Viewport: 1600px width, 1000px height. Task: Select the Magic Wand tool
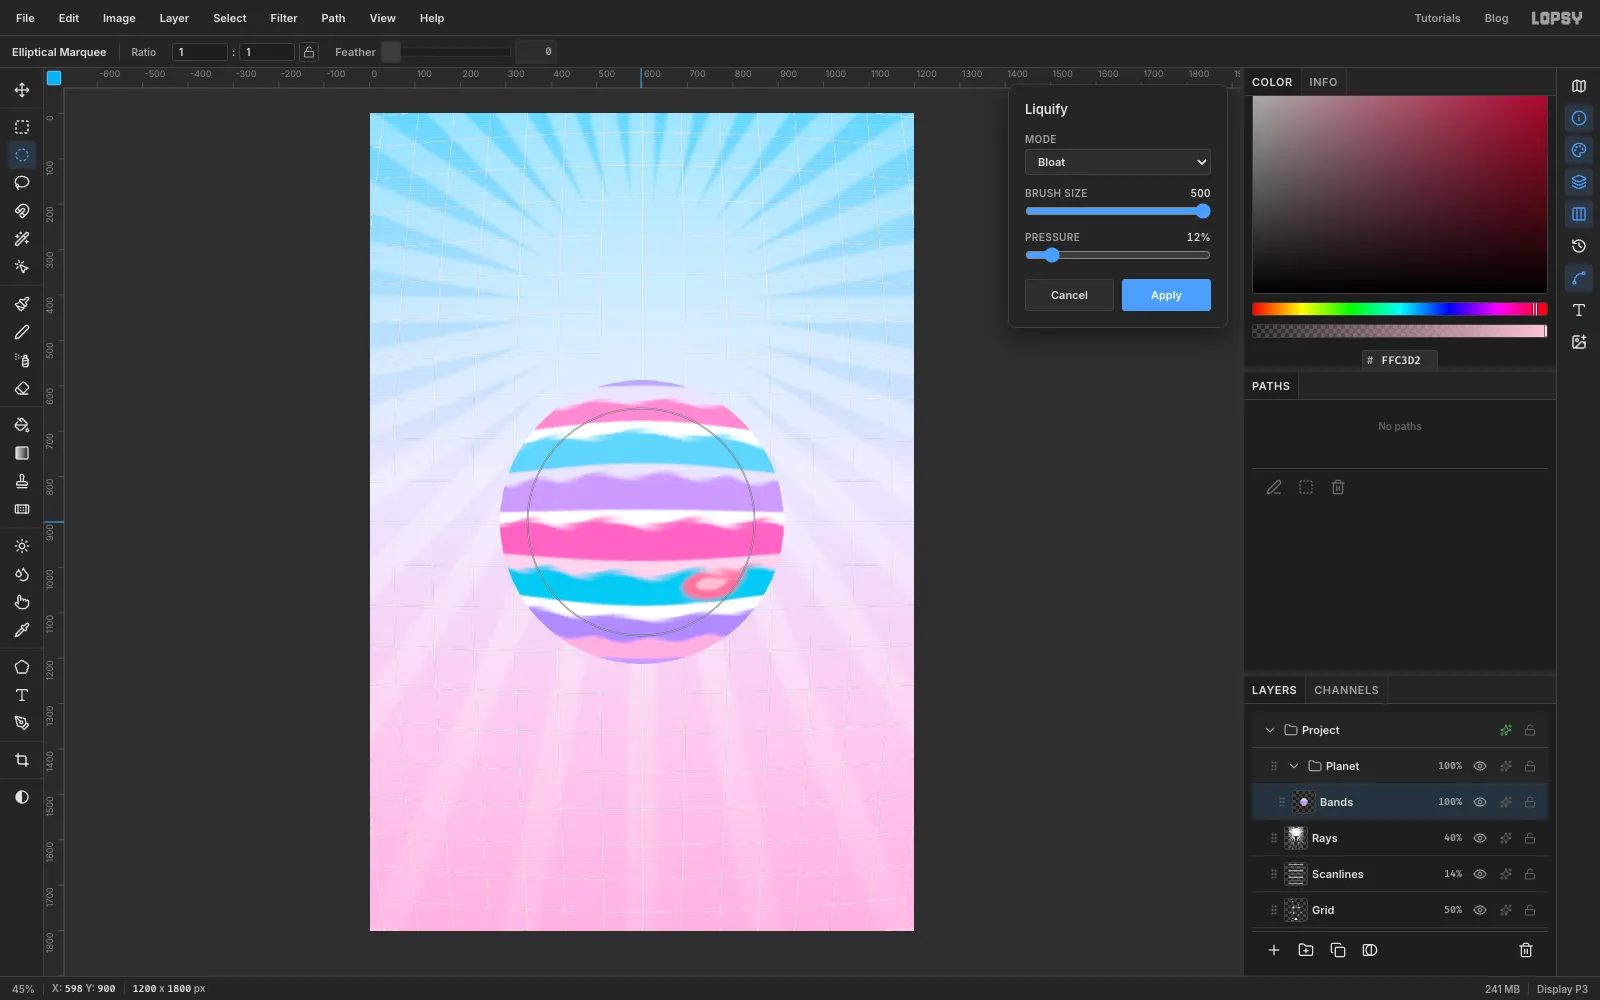tap(22, 239)
